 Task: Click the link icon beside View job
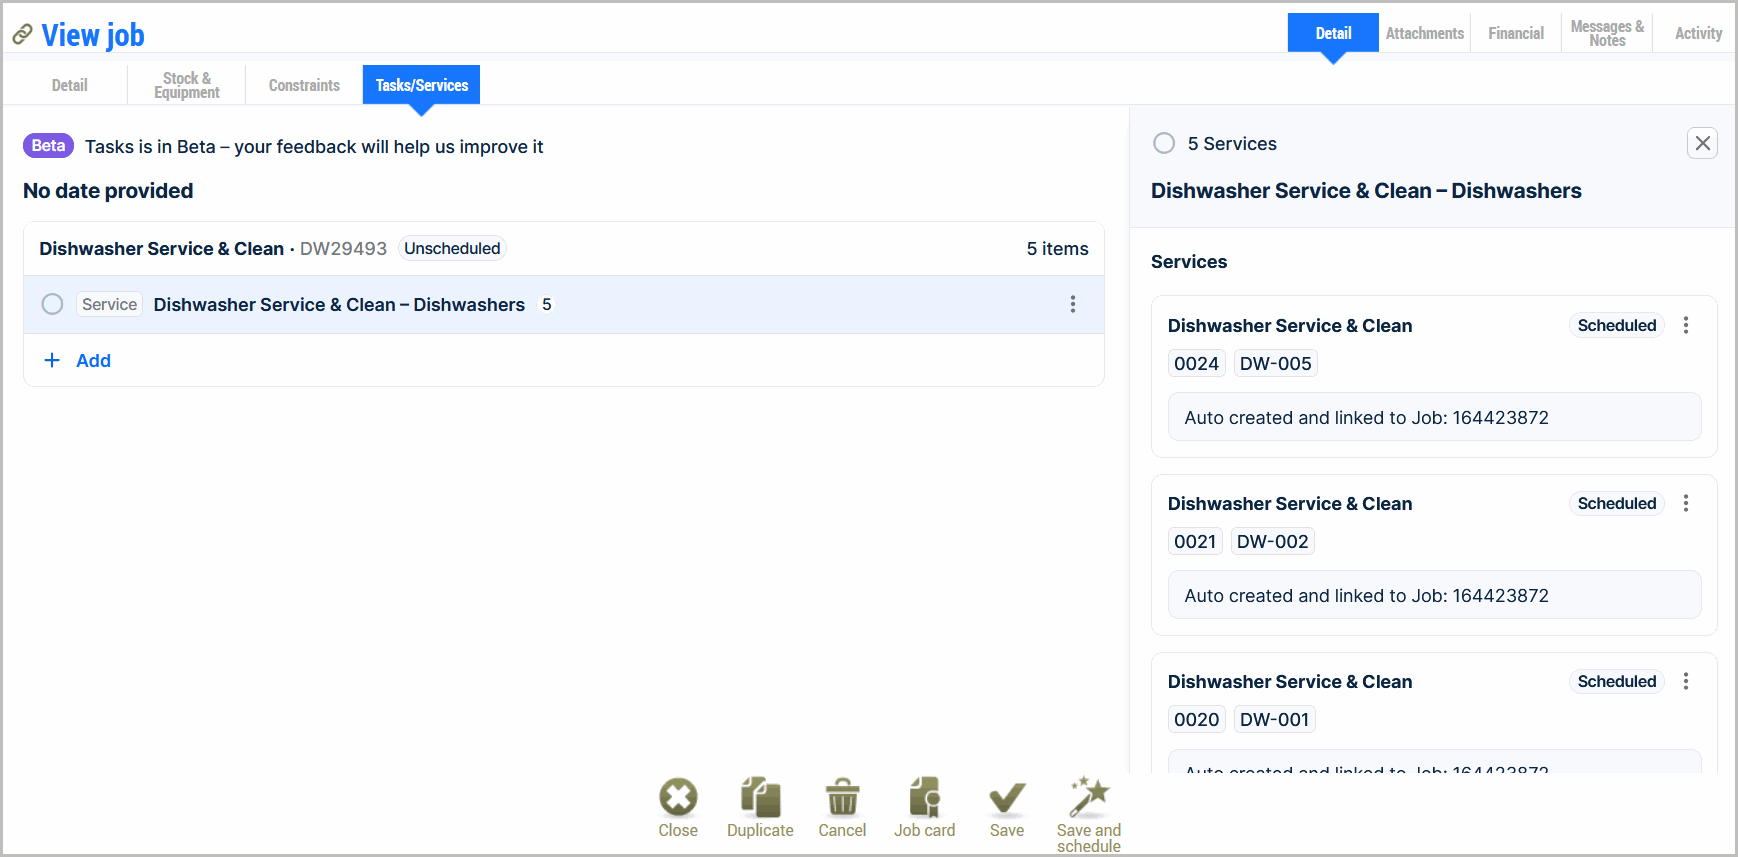[x=22, y=36]
